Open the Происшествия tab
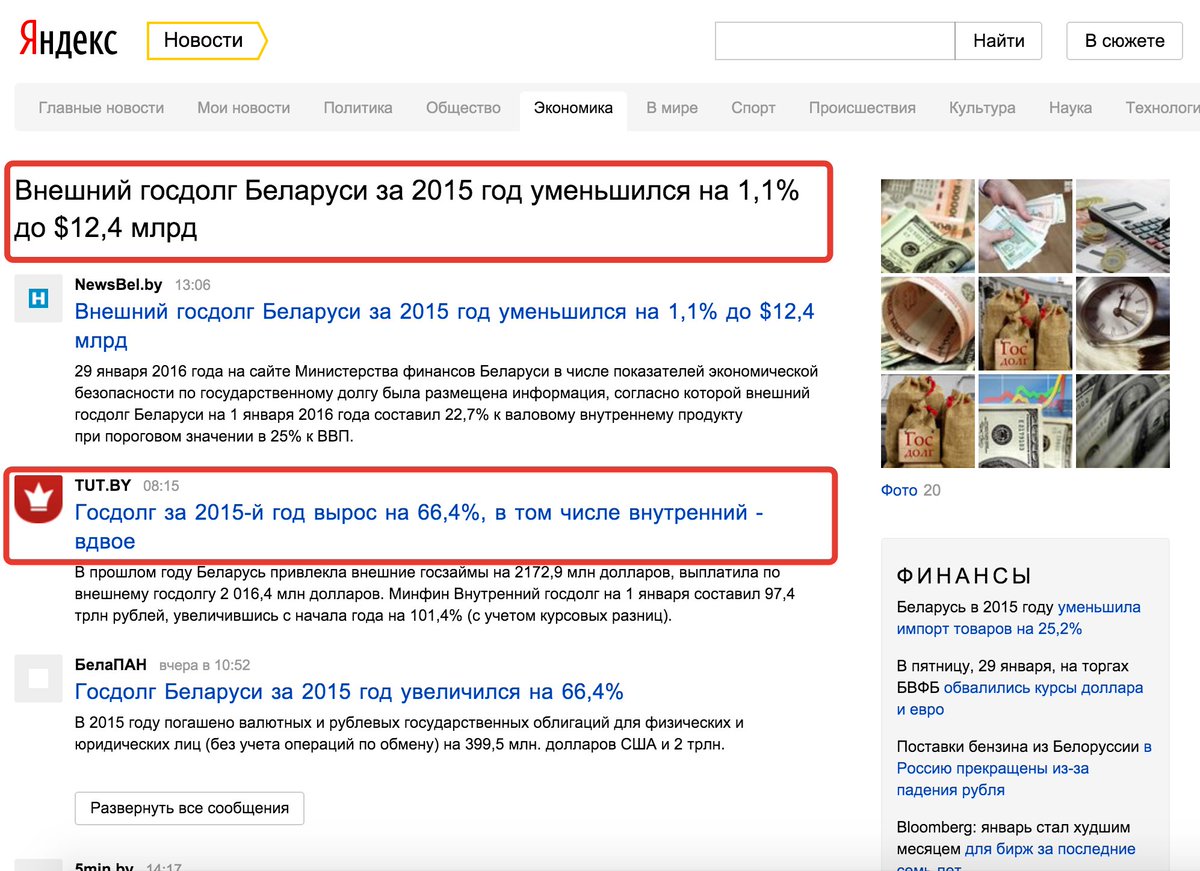1200x871 pixels. tap(862, 108)
